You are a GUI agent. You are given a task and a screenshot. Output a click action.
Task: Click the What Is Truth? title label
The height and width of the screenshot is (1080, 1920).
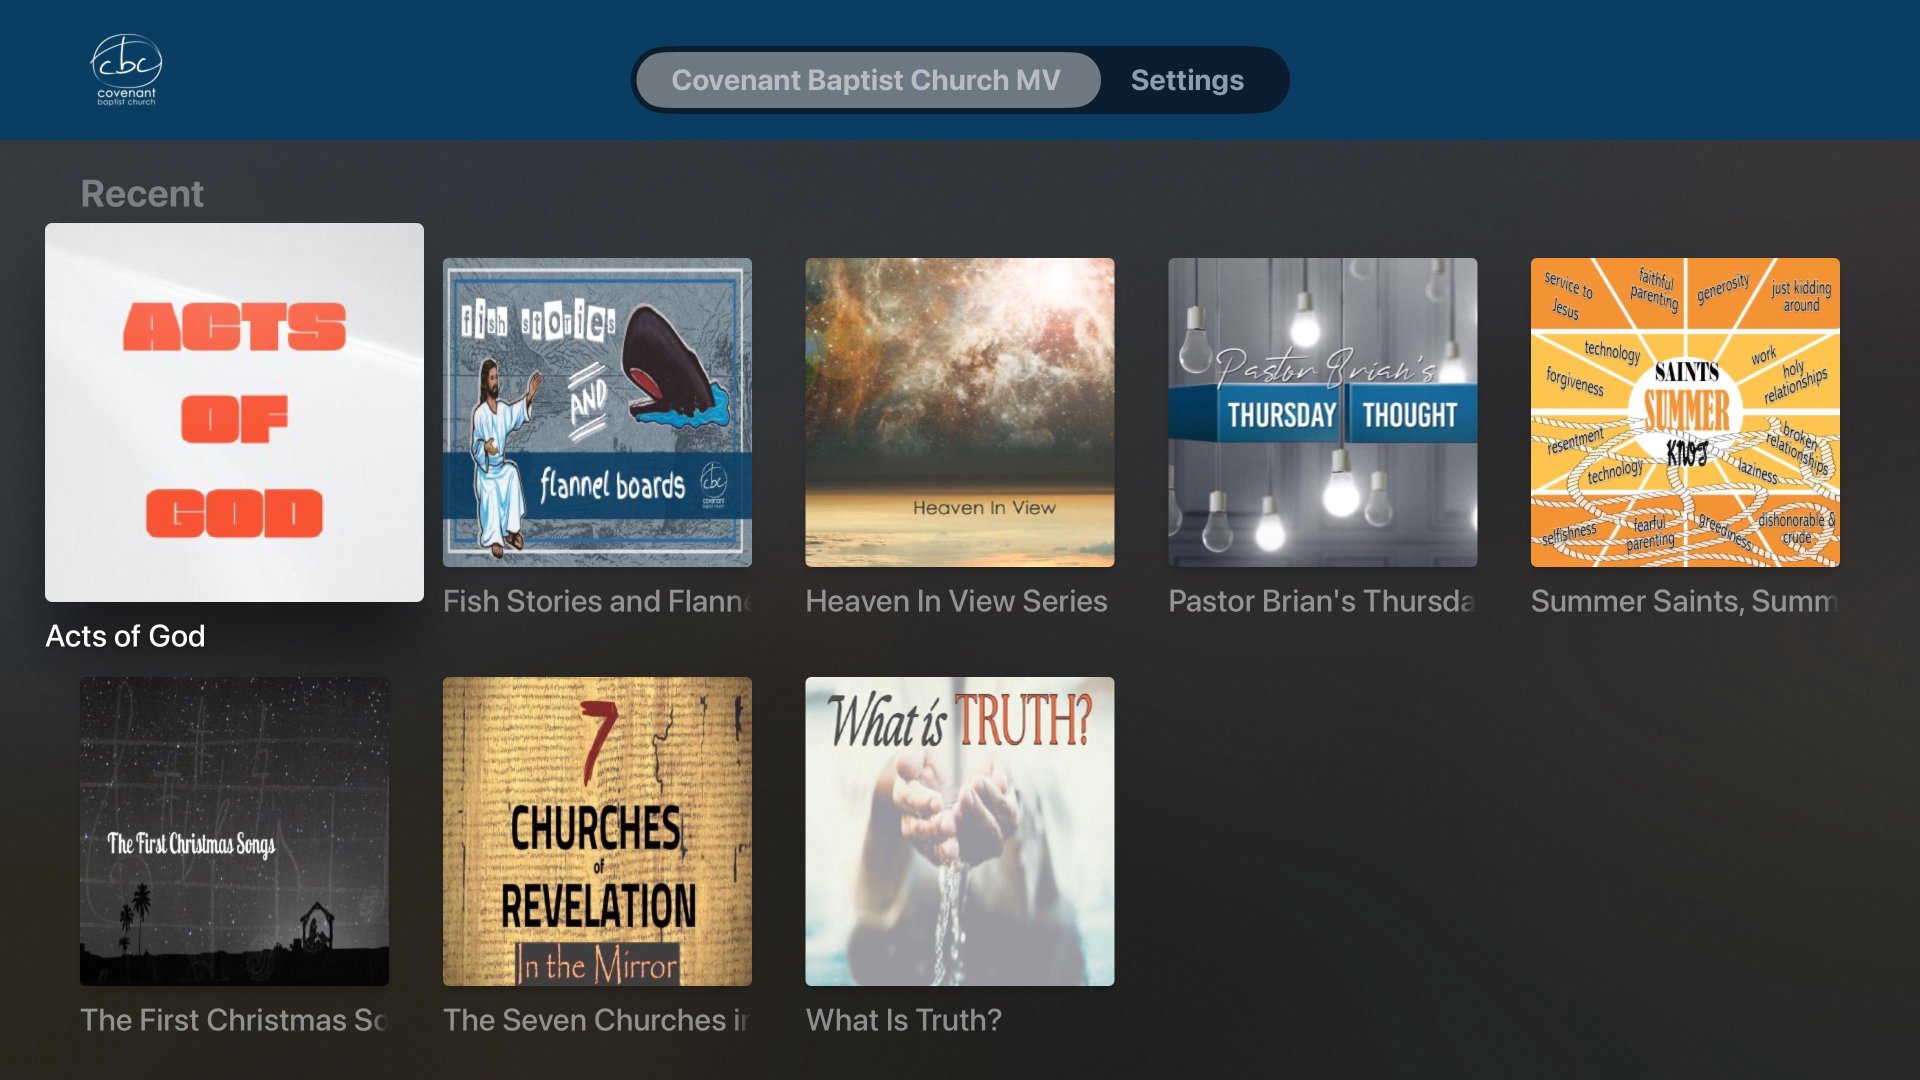coord(904,1020)
